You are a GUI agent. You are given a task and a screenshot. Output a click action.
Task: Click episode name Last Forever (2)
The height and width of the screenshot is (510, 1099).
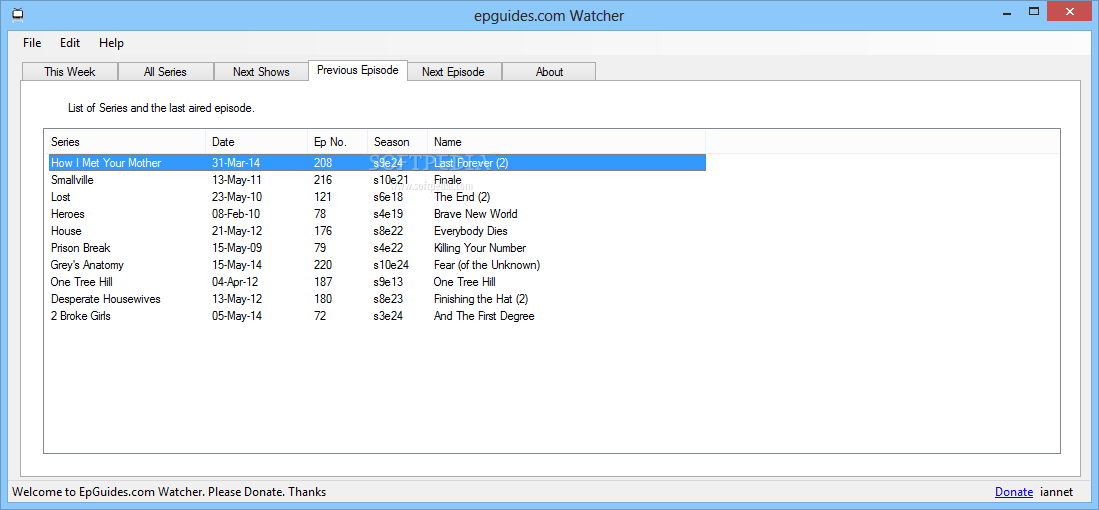471,163
